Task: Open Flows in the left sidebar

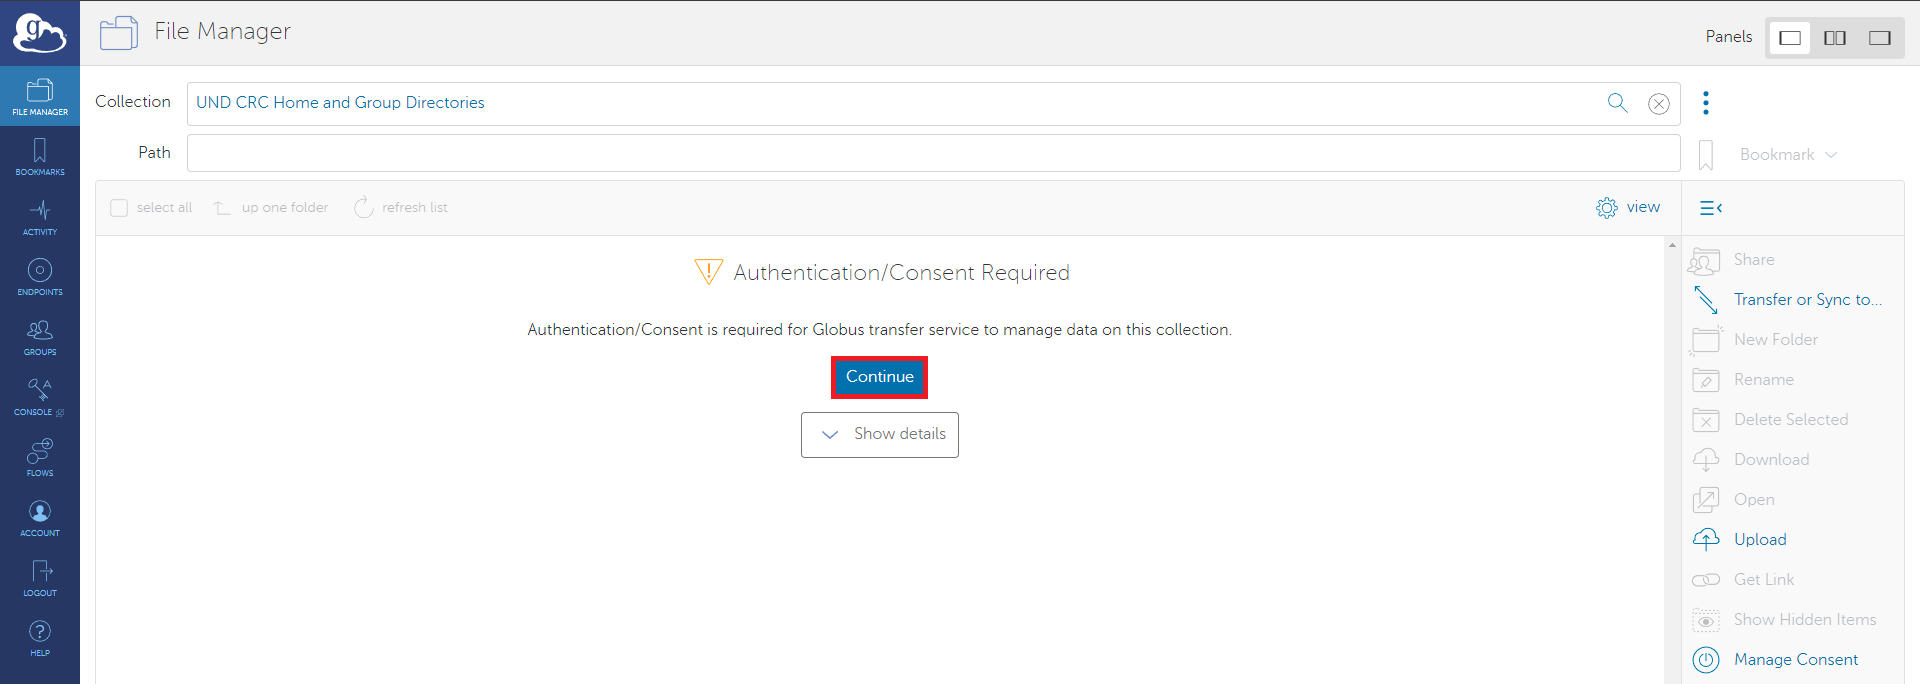Action: [x=40, y=458]
